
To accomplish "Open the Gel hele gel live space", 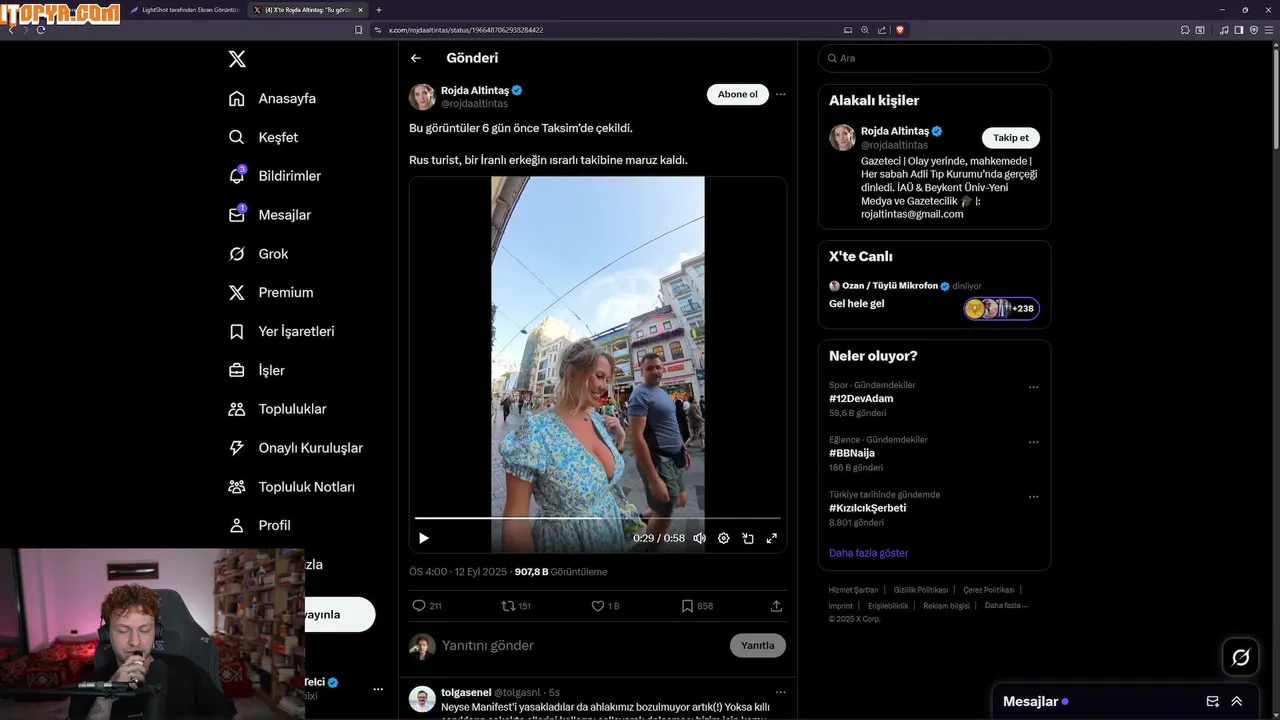I will tap(857, 304).
